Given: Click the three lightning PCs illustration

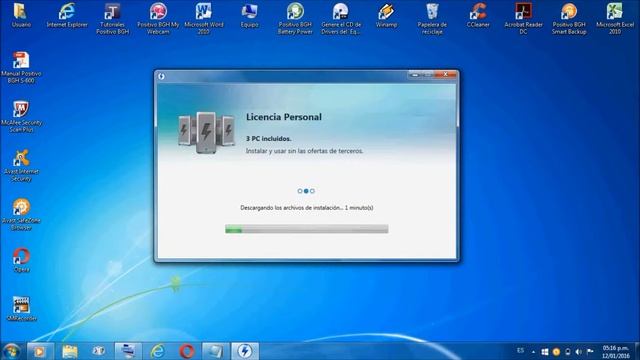Looking at the screenshot, I should click(207, 133).
